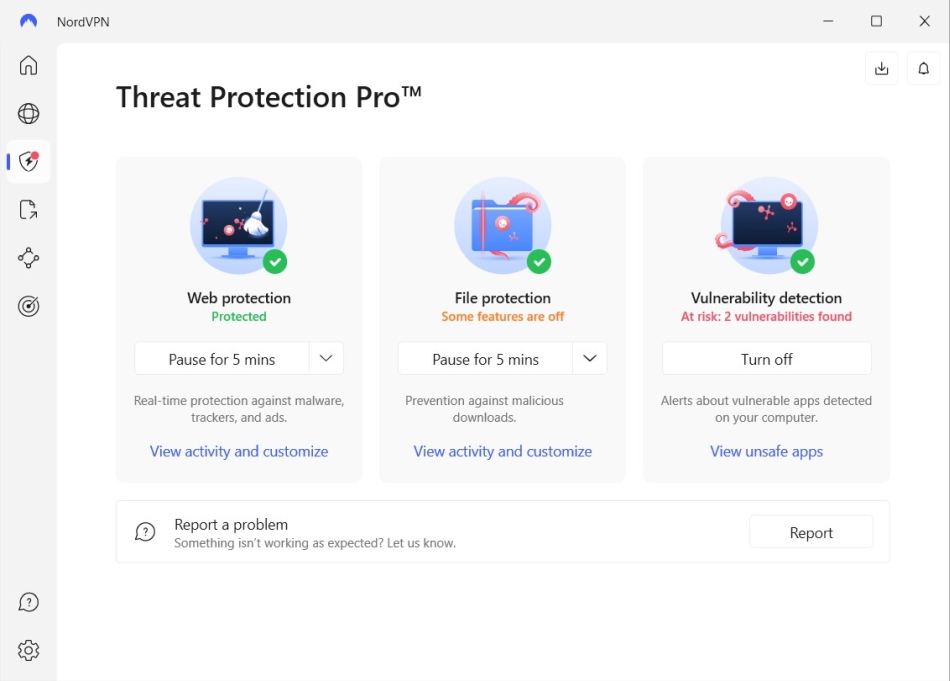Open notifications with the bell icon

tap(923, 68)
